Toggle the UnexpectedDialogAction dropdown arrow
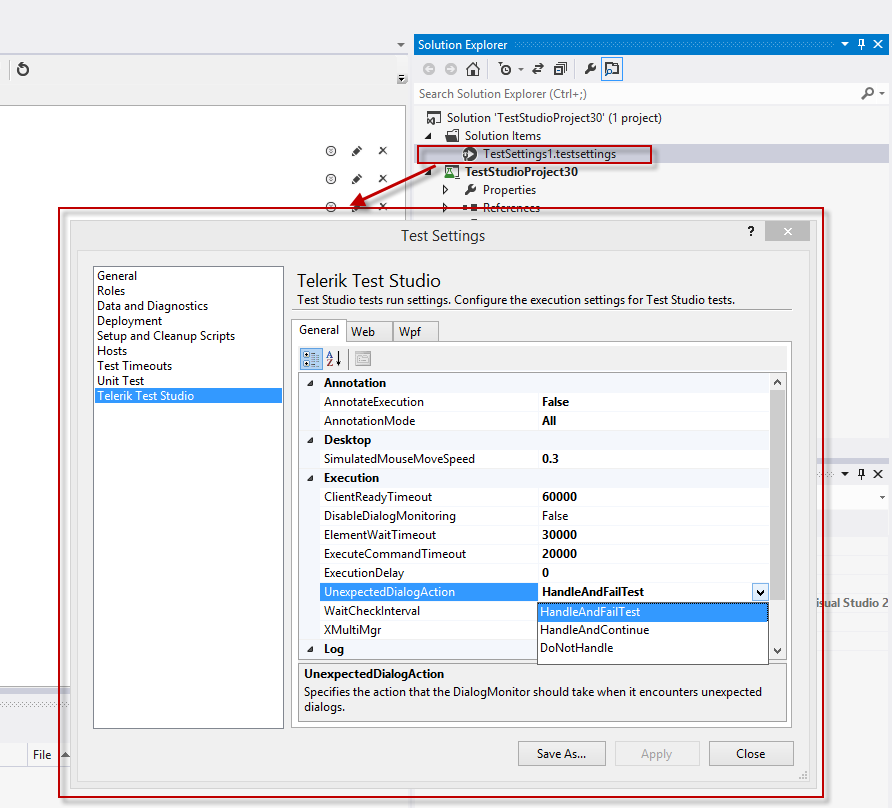This screenshot has height=808, width=892. tap(760, 592)
